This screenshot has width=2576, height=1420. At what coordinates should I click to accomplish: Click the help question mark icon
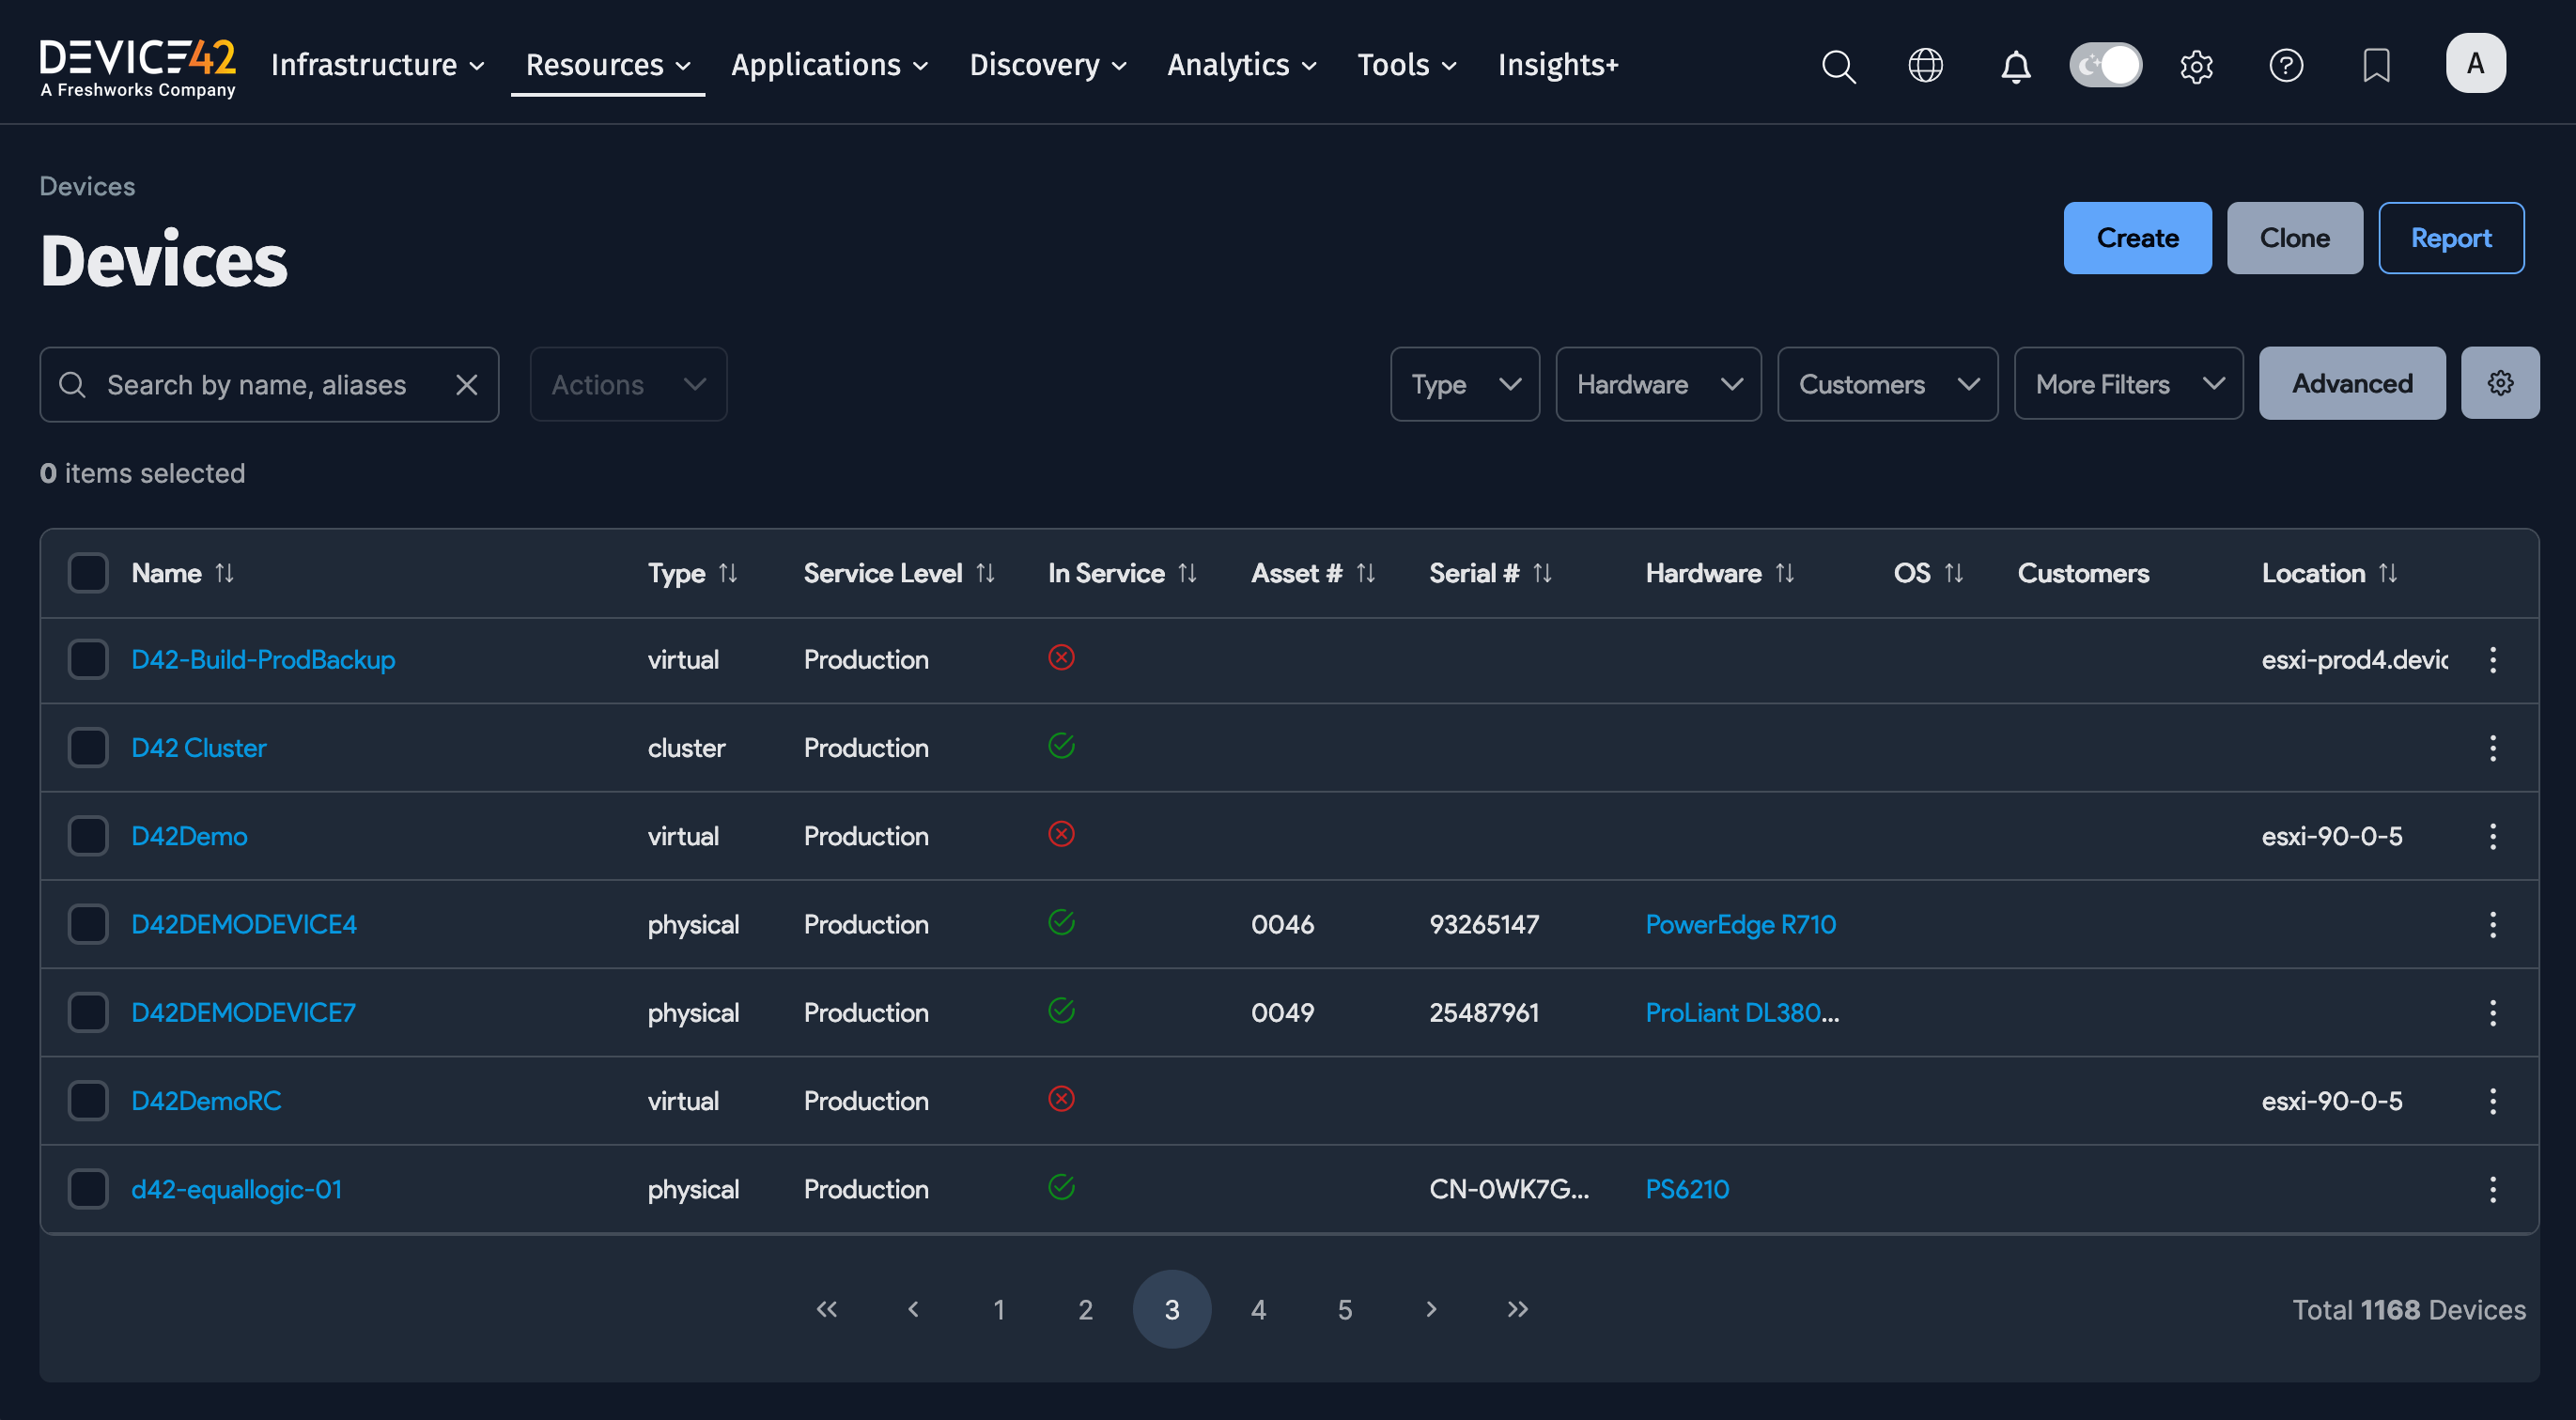[2286, 65]
